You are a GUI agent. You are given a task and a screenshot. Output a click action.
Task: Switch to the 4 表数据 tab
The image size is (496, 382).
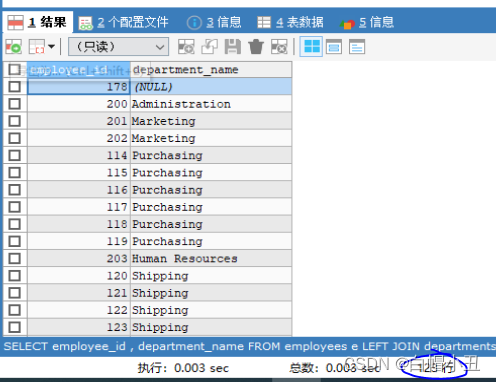point(290,23)
